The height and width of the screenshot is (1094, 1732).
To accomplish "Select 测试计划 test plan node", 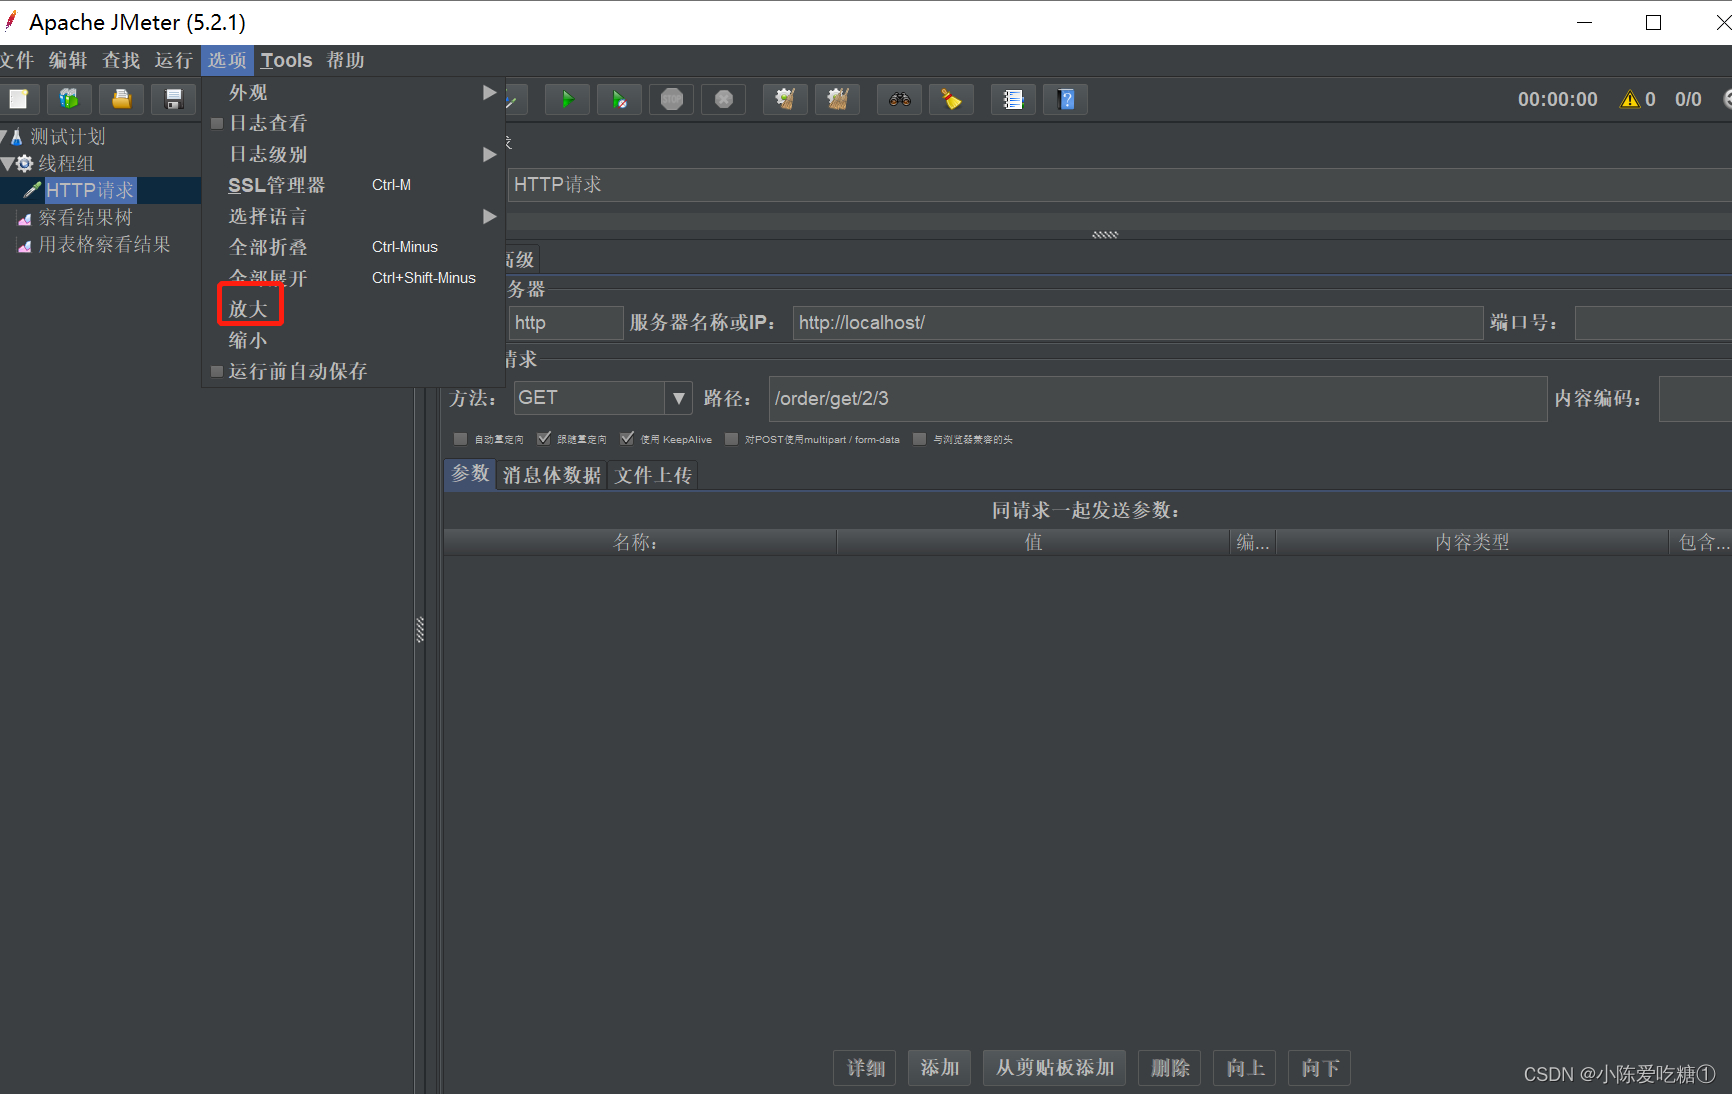I will 67,136.
